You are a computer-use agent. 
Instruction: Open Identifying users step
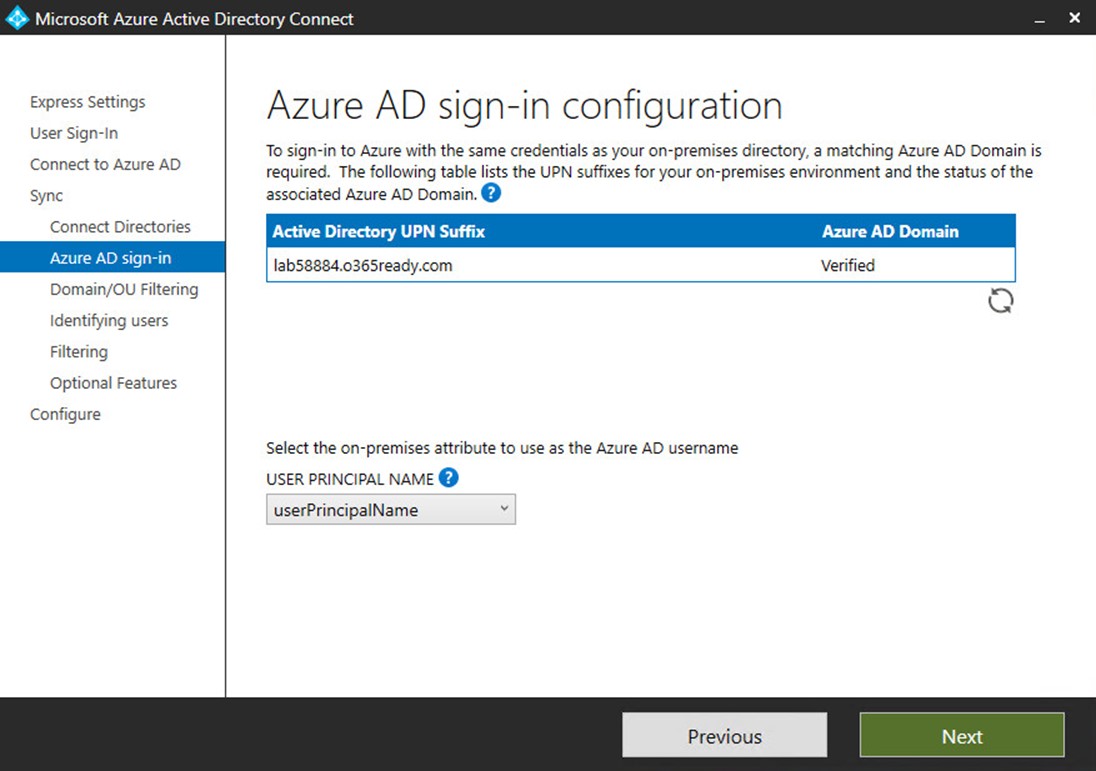109,320
